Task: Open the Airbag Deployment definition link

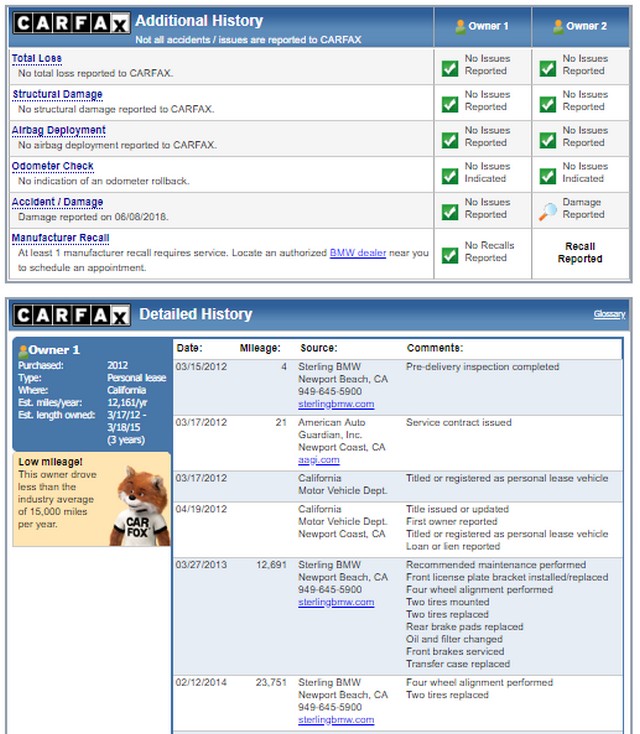Action: coord(59,130)
